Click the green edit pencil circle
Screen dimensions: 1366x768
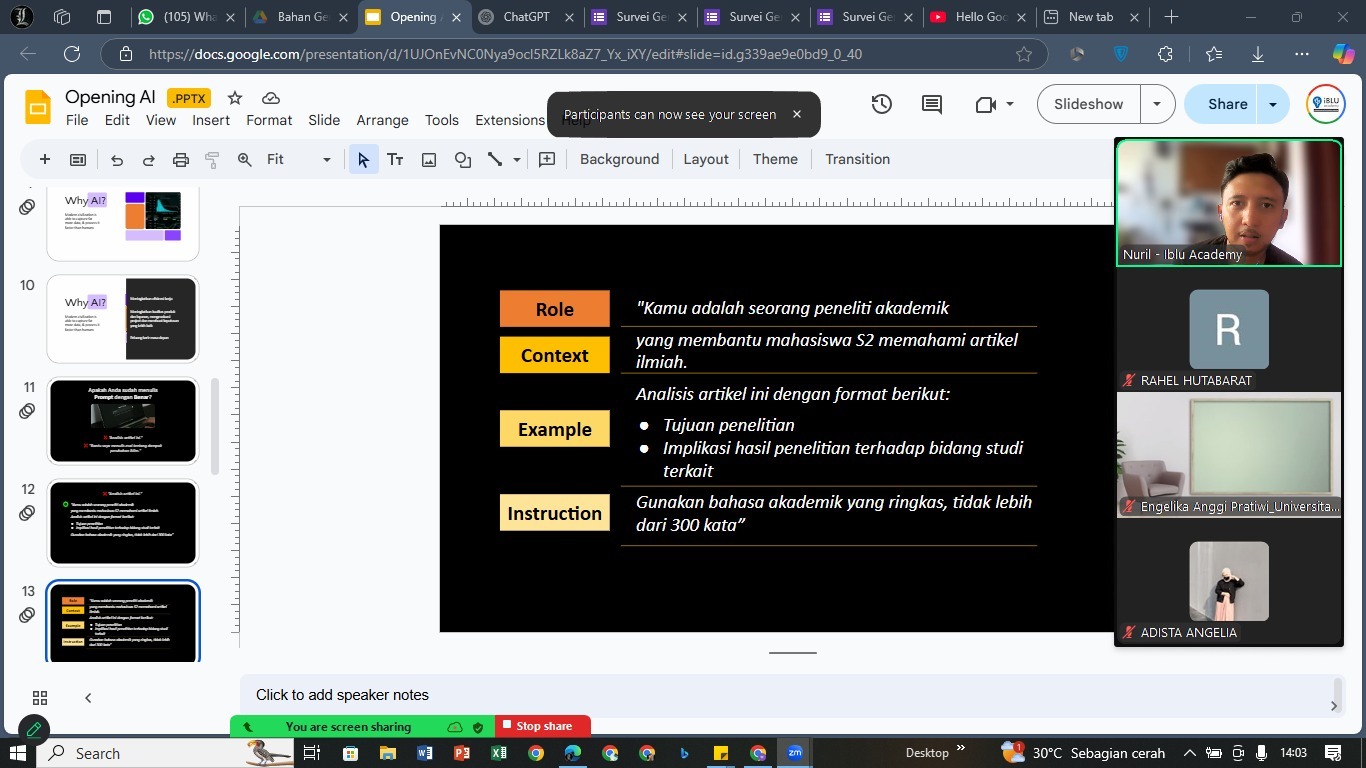point(33,730)
